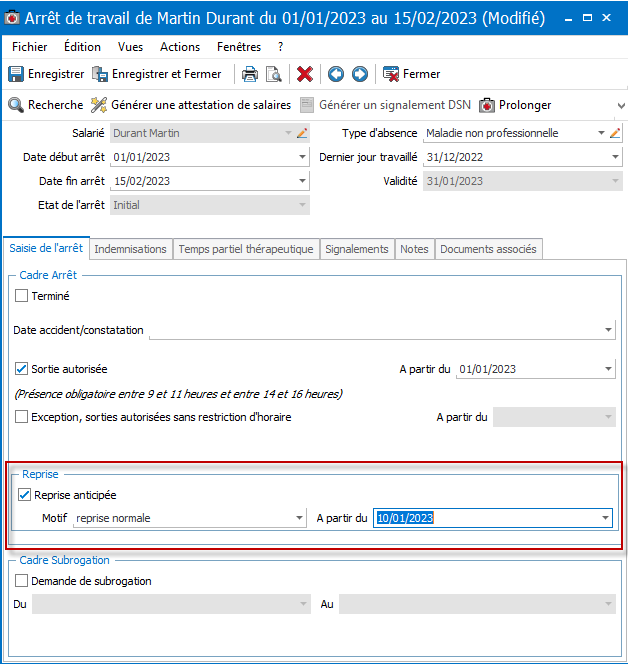Switch to the Notes tab

pos(414,249)
